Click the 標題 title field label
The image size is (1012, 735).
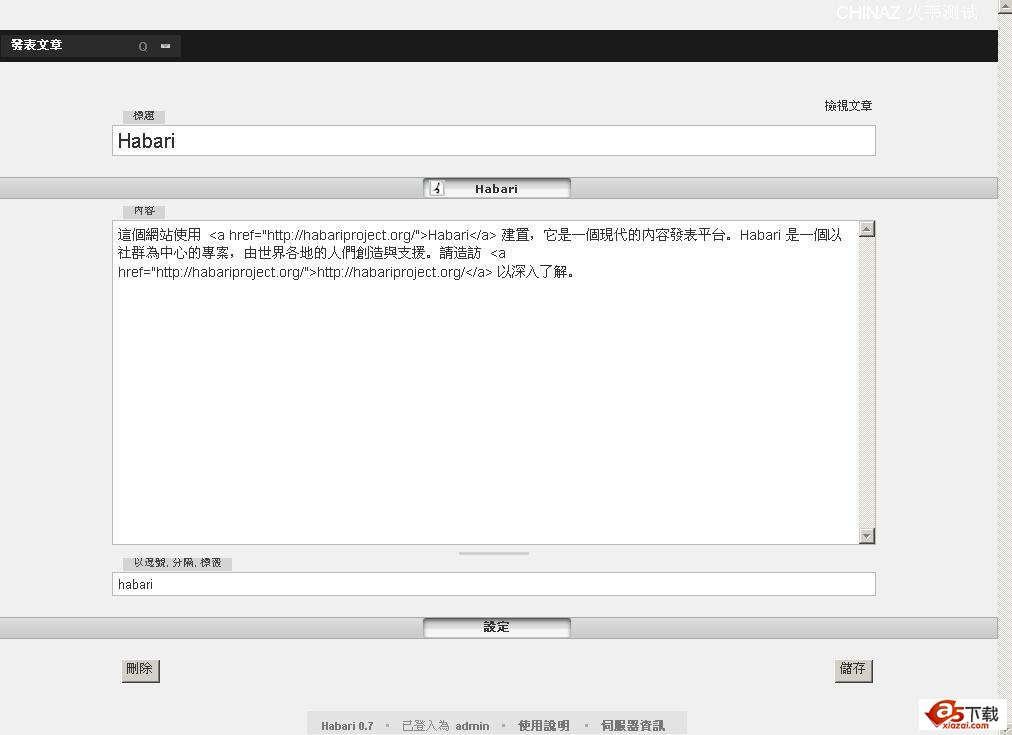pyautogui.click(x=144, y=116)
